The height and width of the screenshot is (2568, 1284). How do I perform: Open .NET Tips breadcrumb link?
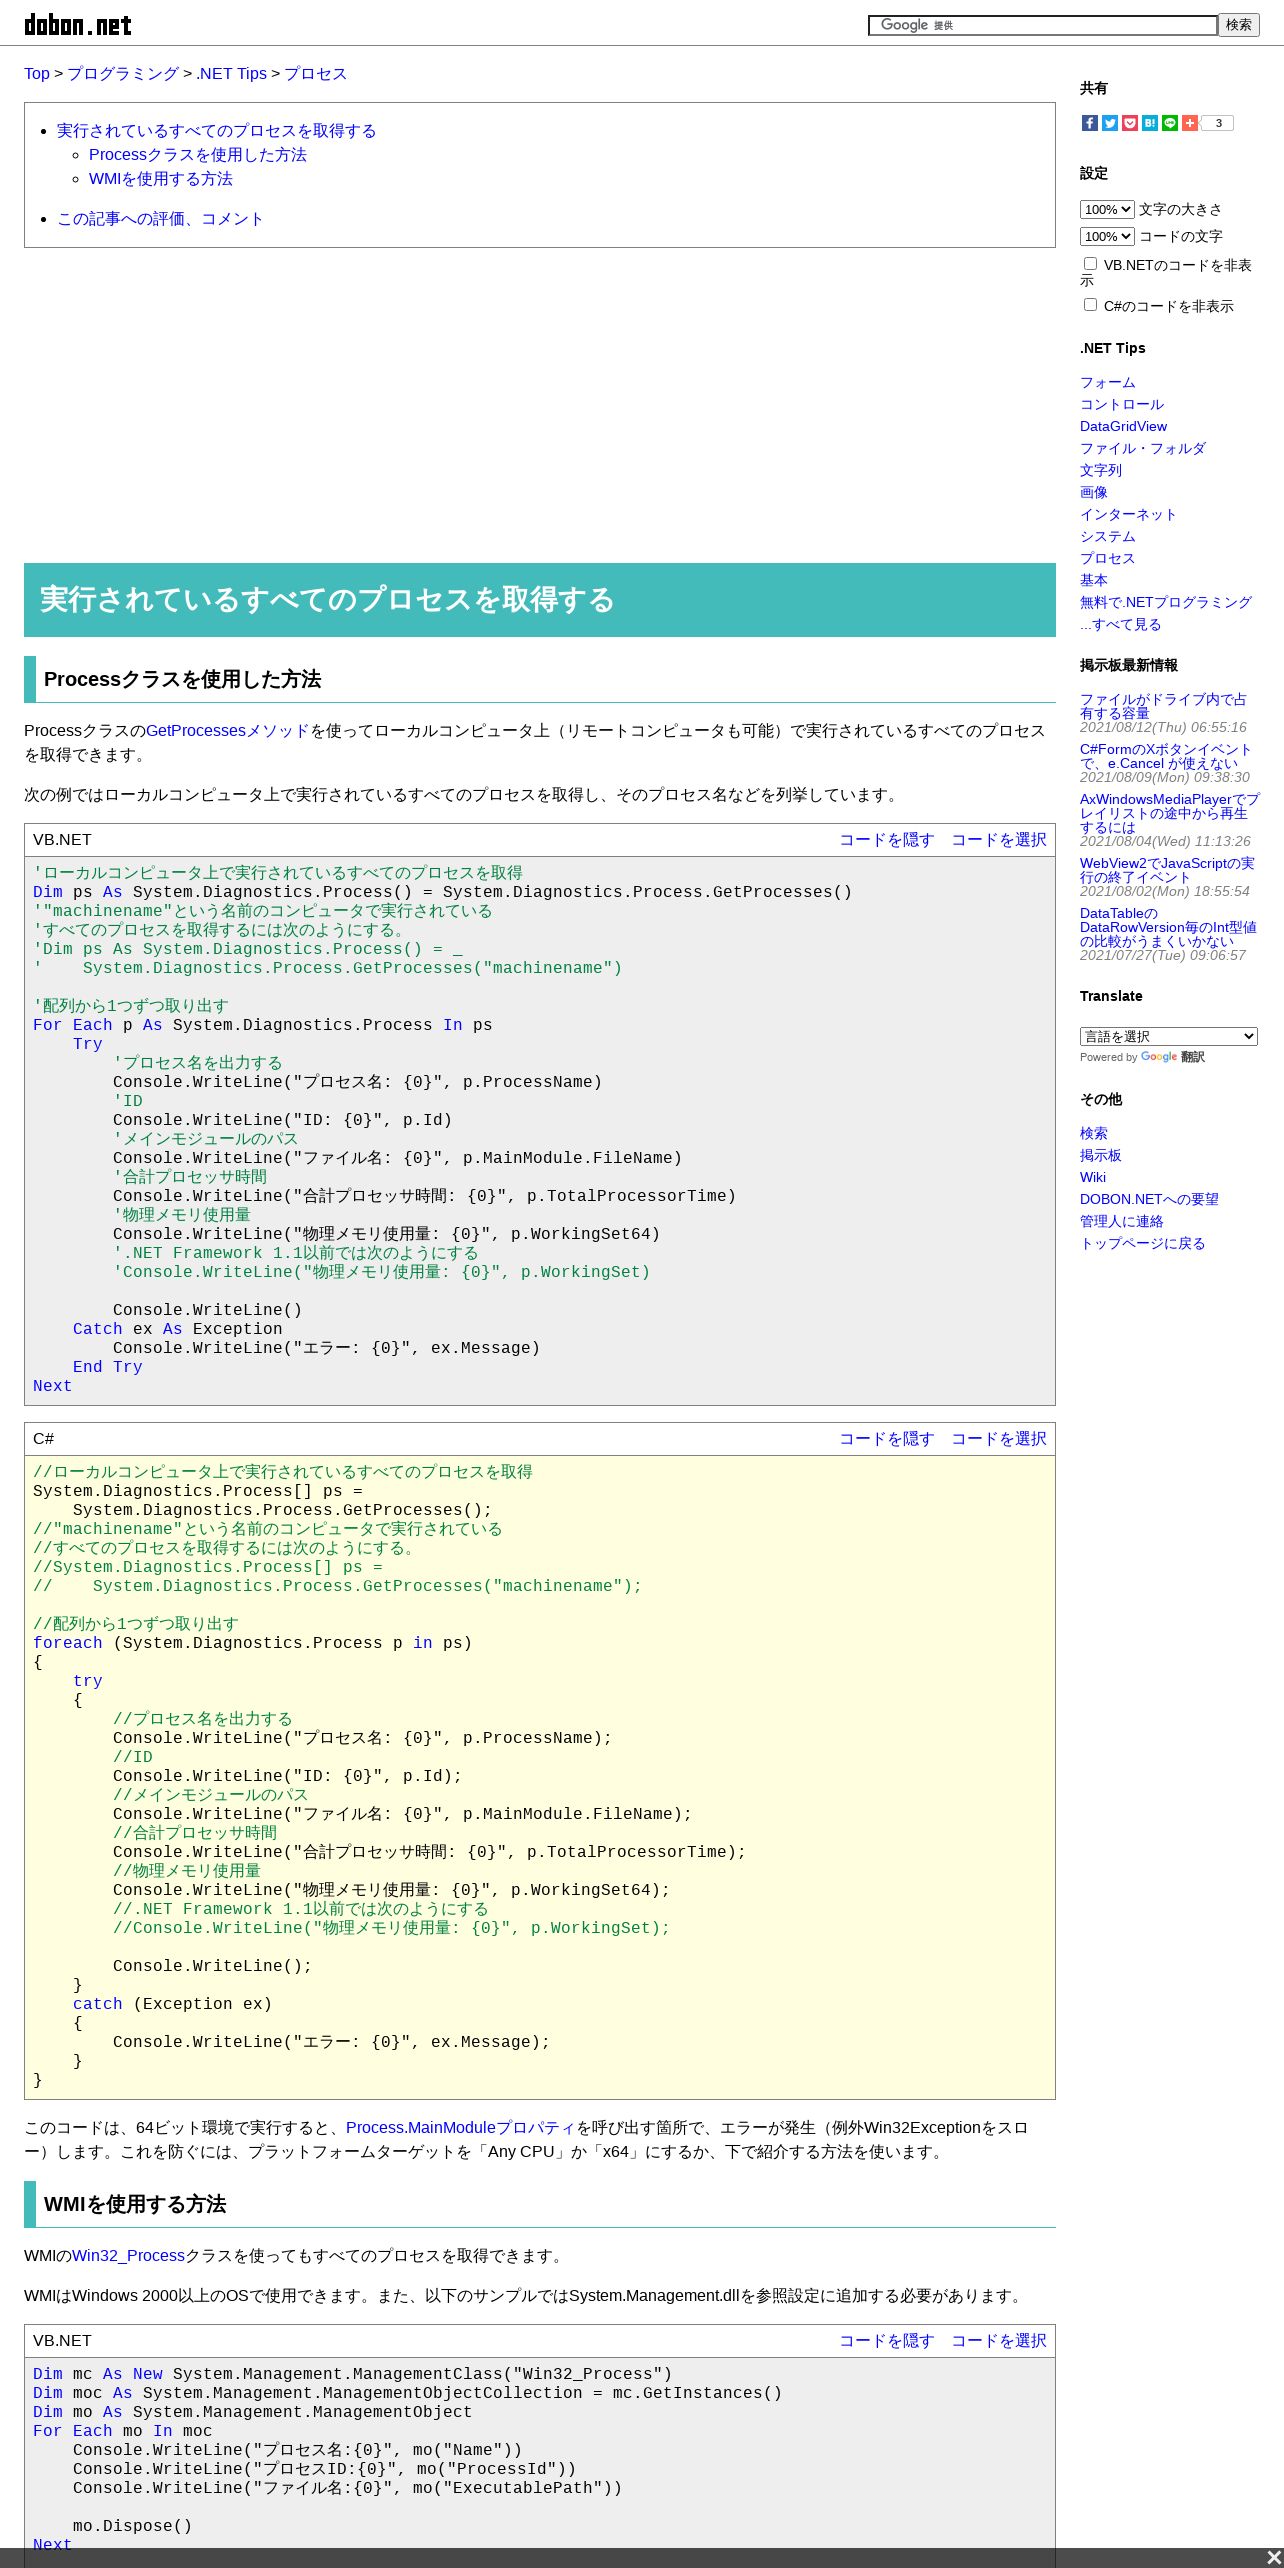pyautogui.click(x=232, y=74)
